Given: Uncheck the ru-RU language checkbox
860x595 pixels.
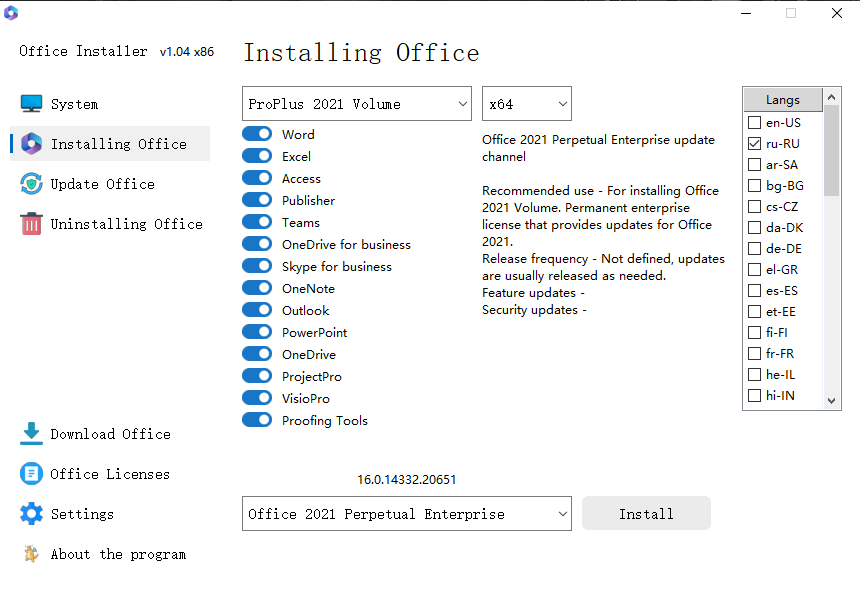Looking at the screenshot, I should [x=754, y=143].
